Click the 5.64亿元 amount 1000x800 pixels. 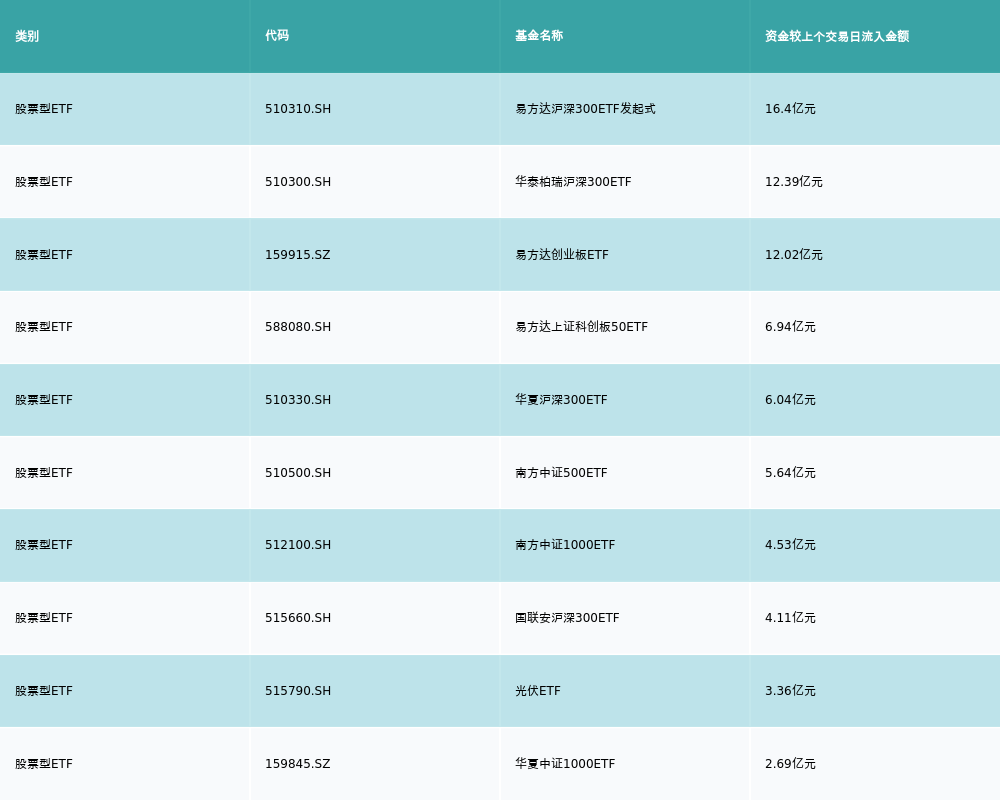tap(790, 473)
